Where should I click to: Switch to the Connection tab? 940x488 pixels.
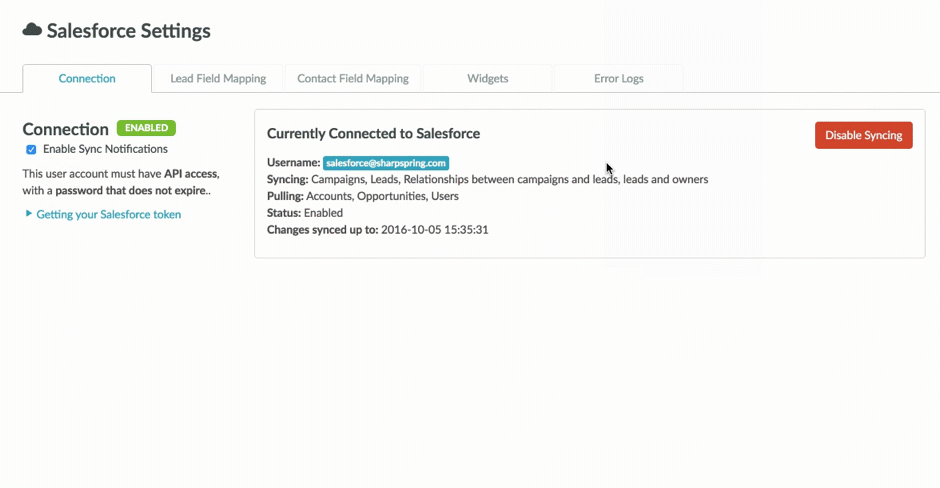(x=87, y=79)
